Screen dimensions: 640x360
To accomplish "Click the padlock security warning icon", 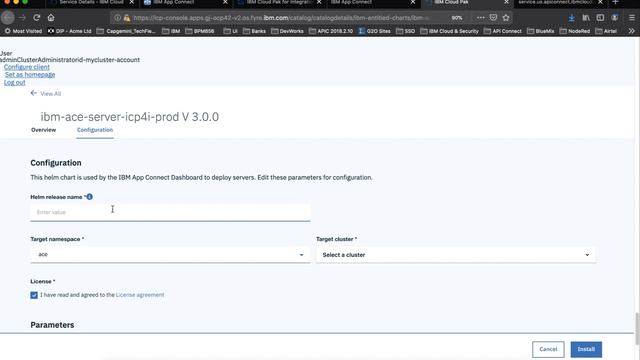I will (x=127, y=18).
